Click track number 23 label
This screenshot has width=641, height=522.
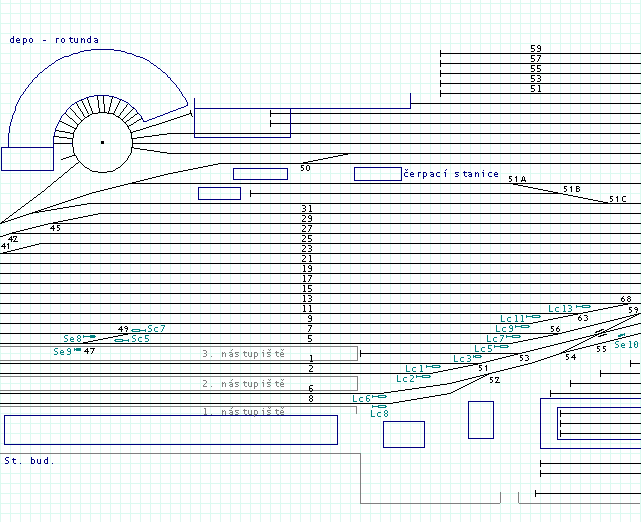[307, 249]
